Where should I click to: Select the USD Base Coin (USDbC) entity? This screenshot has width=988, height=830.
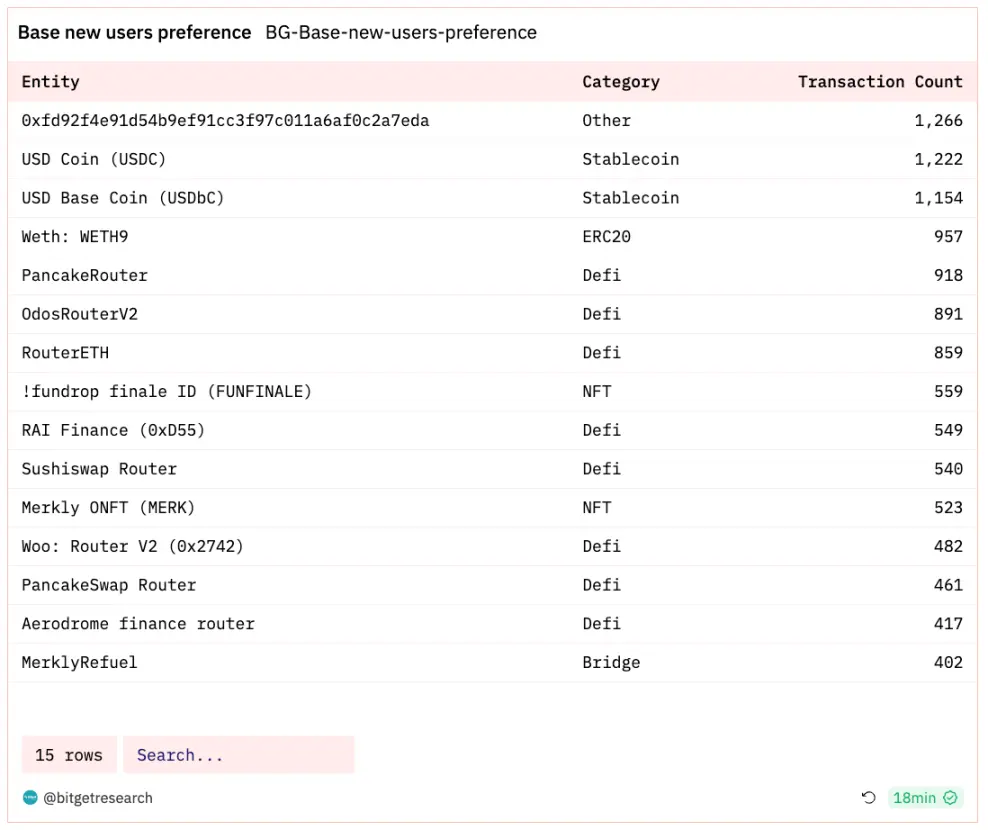[x=123, y=197]
